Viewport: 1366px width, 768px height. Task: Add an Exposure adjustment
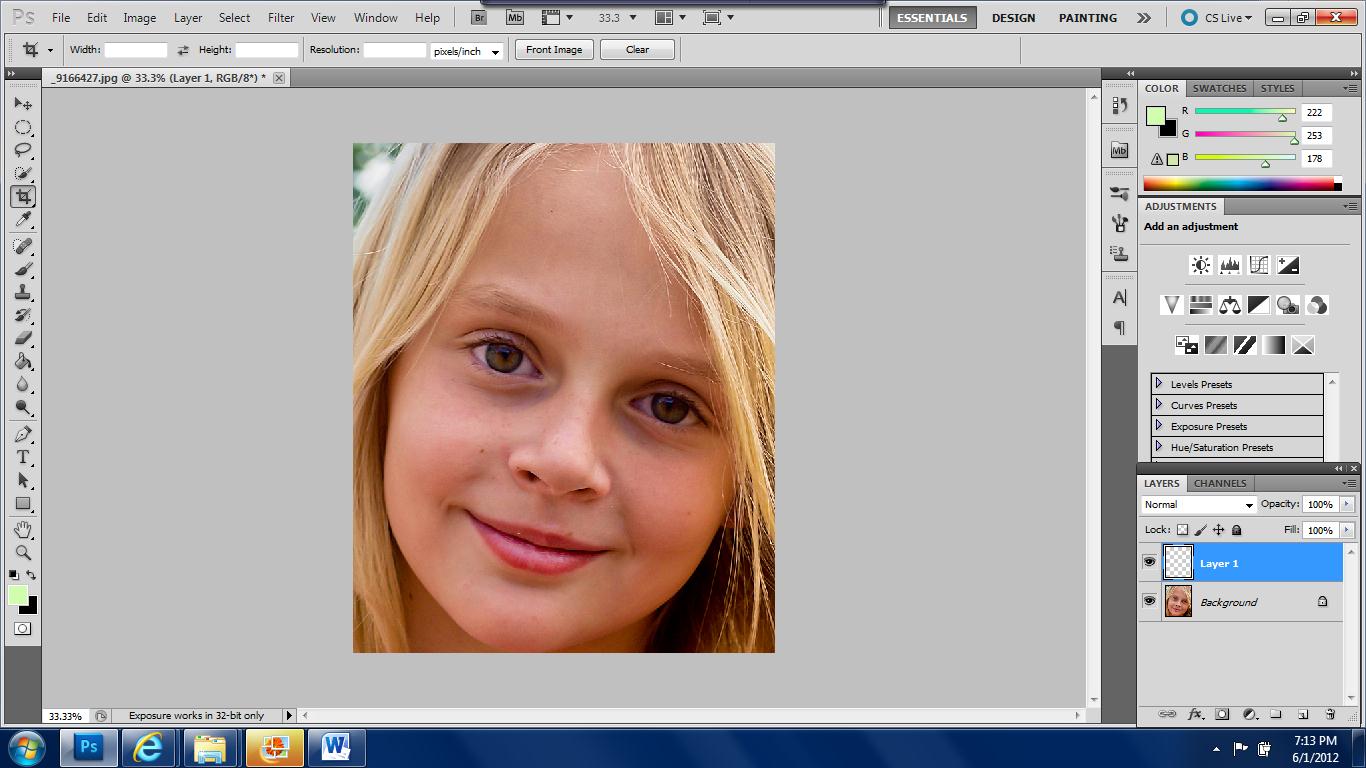click(x=1288, y=265)
